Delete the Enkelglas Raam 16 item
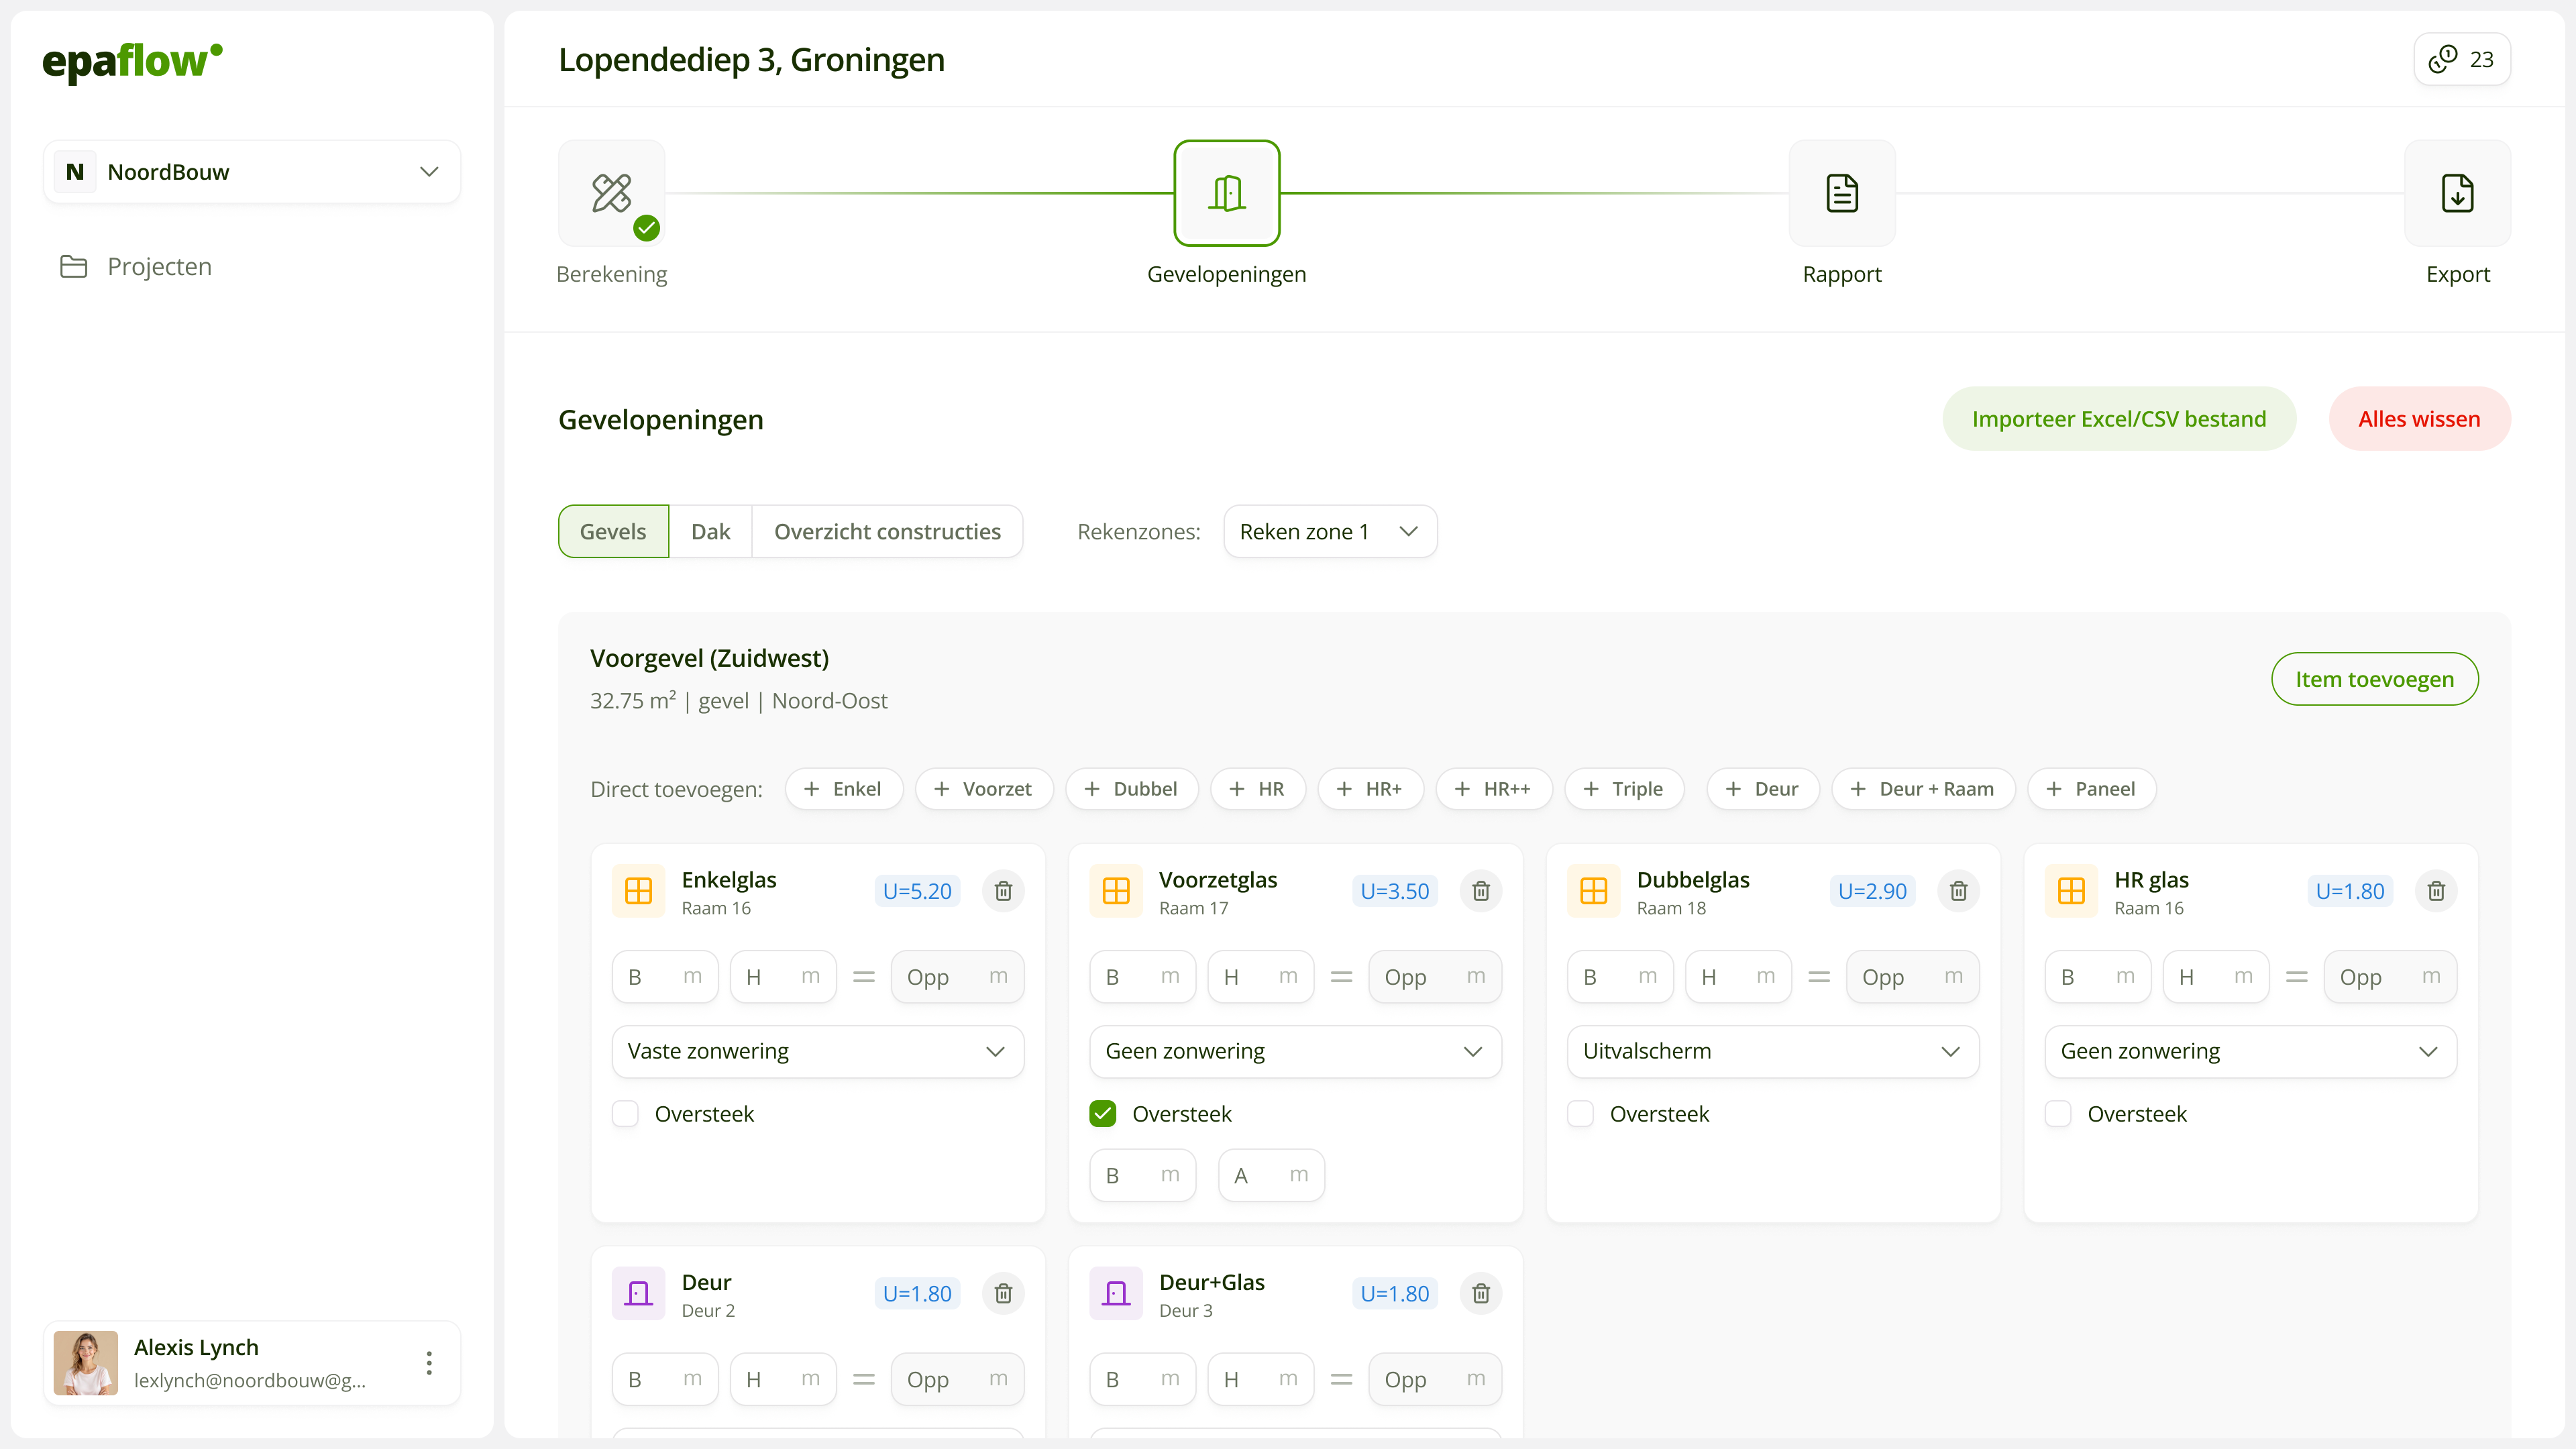 tap(1003, 890)
